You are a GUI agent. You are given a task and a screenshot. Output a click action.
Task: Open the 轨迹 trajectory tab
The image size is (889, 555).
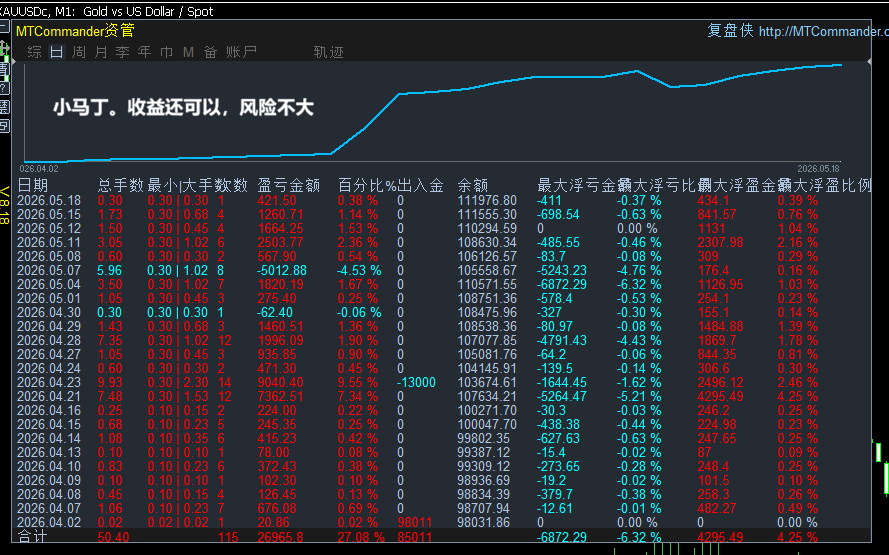329,52
